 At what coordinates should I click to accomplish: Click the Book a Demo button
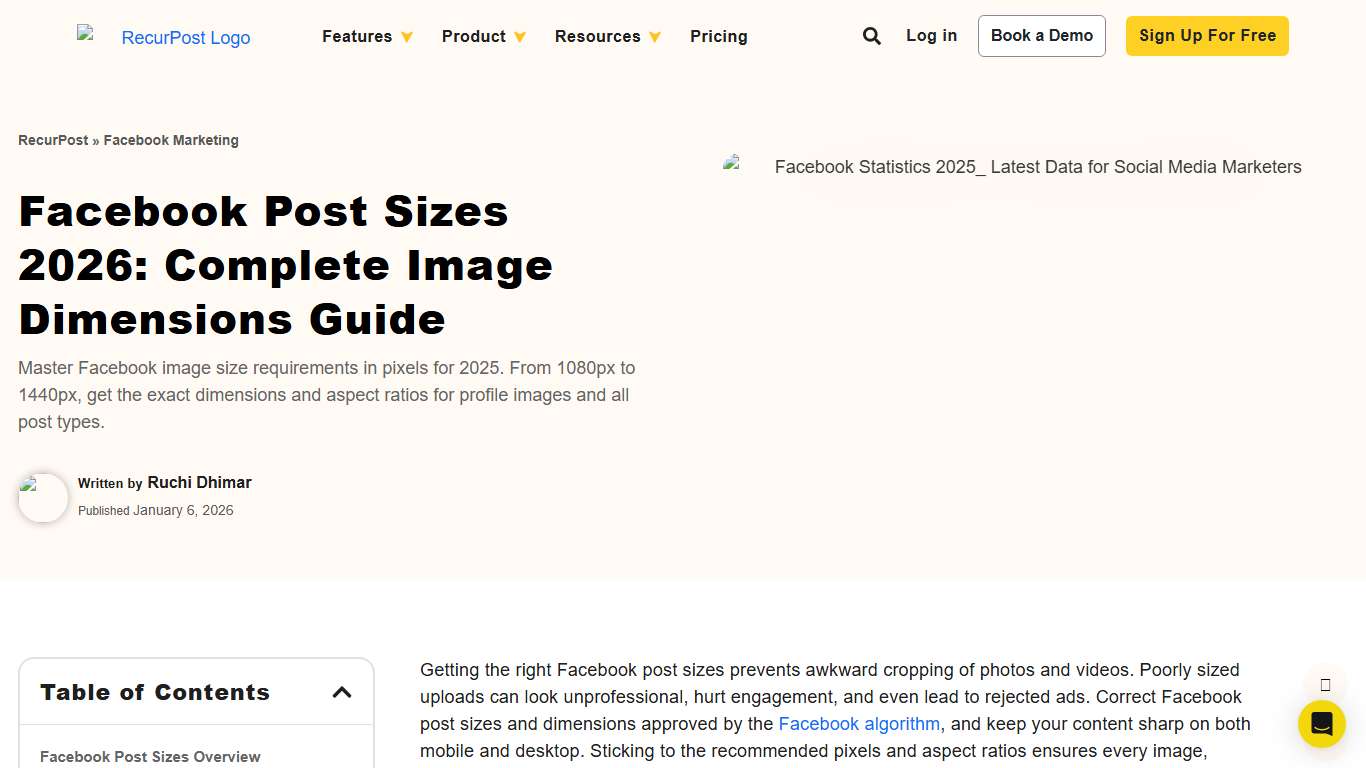[1041, 35]
